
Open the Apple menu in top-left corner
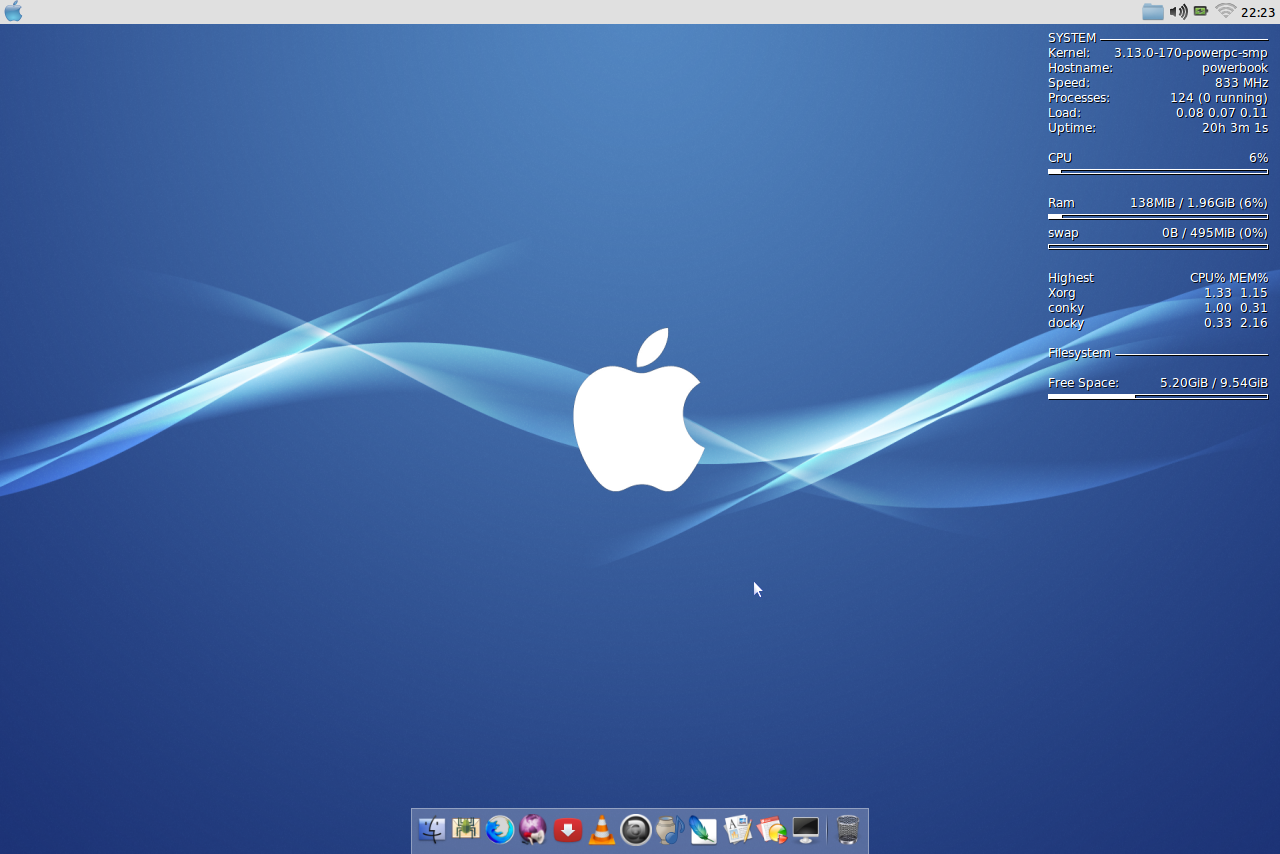13,12
